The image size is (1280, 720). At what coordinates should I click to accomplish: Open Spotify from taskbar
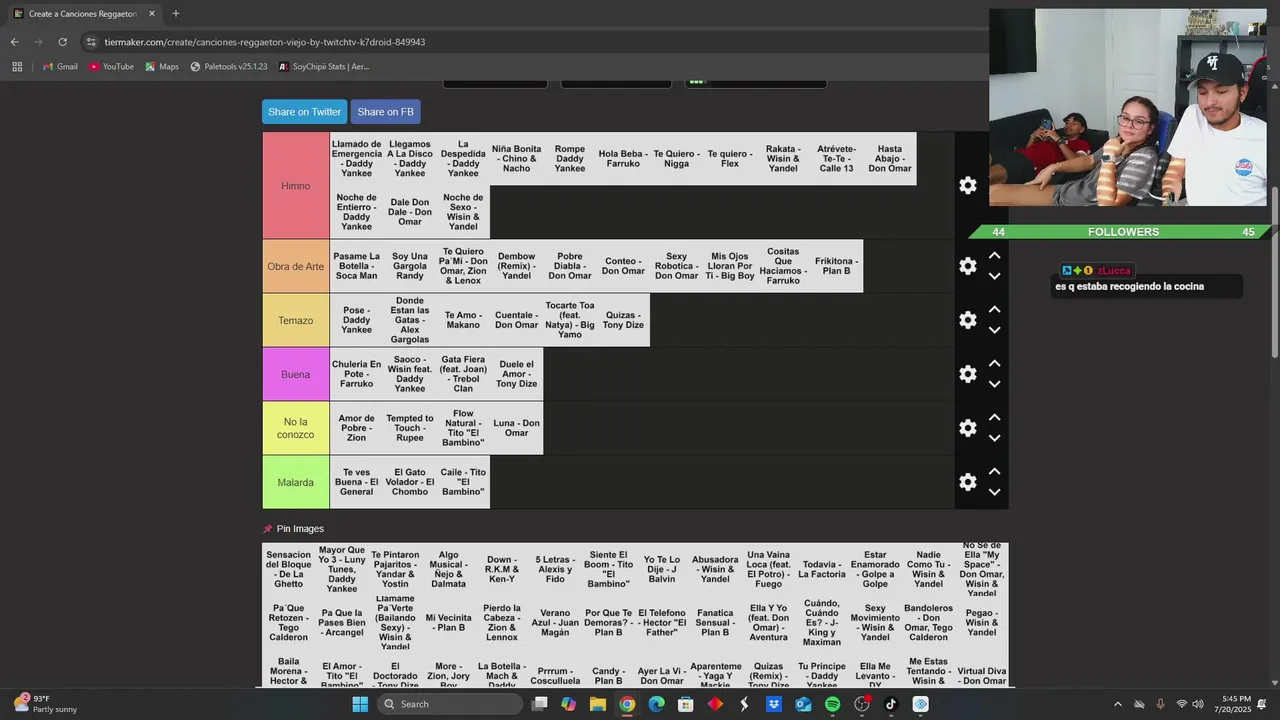click(832, 704)
